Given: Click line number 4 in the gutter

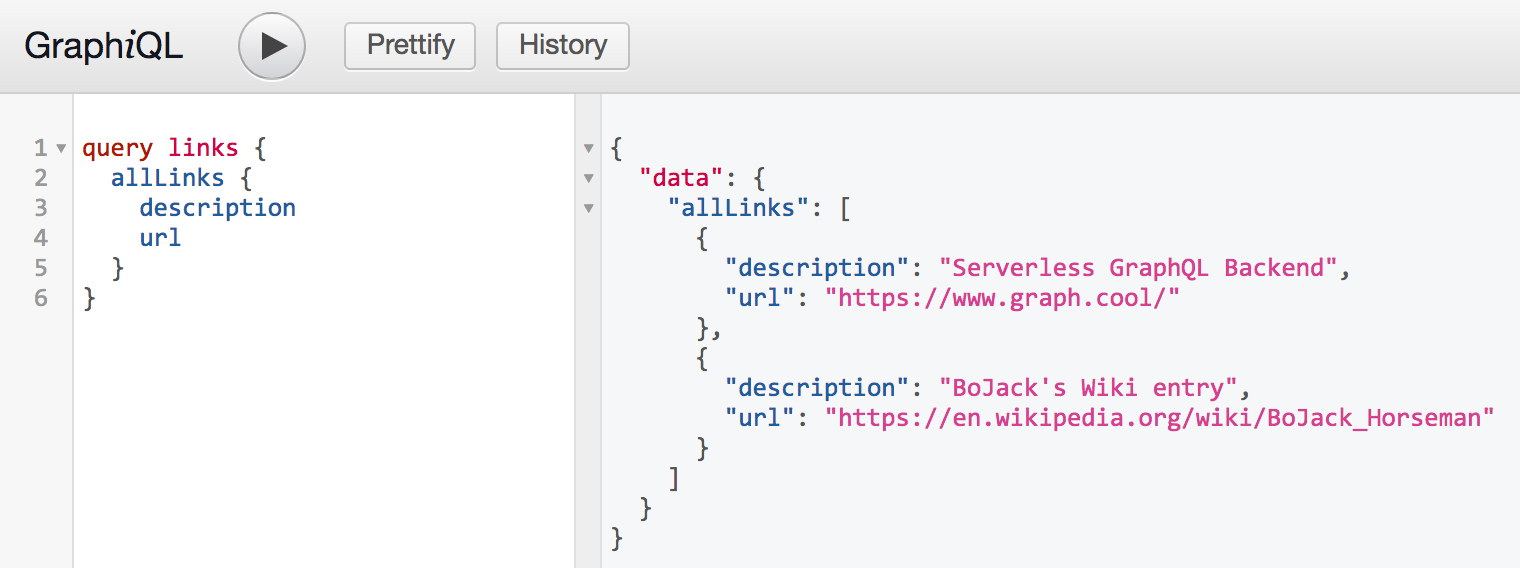Looking at the screenshot, I should [x=40, y=238].
